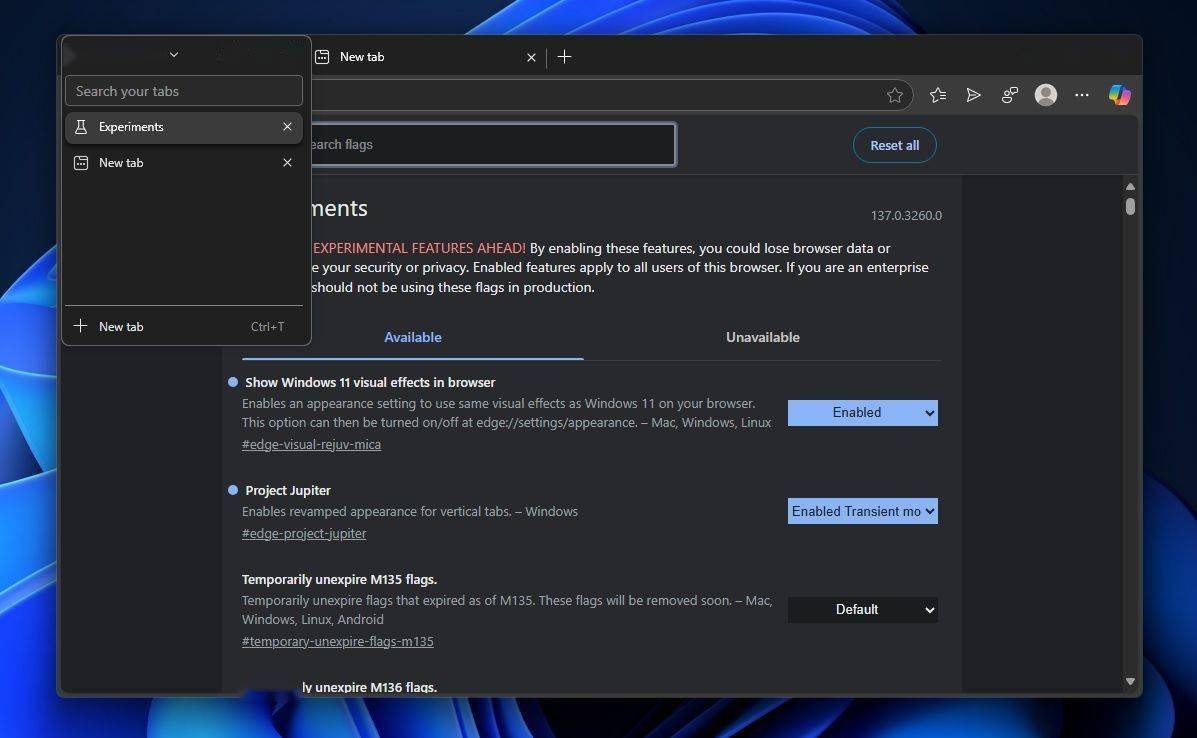Image resolution: width=1197 pixels, height=738 pixels.
Task: Click the page icon on the tab strip New tab
Action: pyautogui.click(x=322, y=57)
